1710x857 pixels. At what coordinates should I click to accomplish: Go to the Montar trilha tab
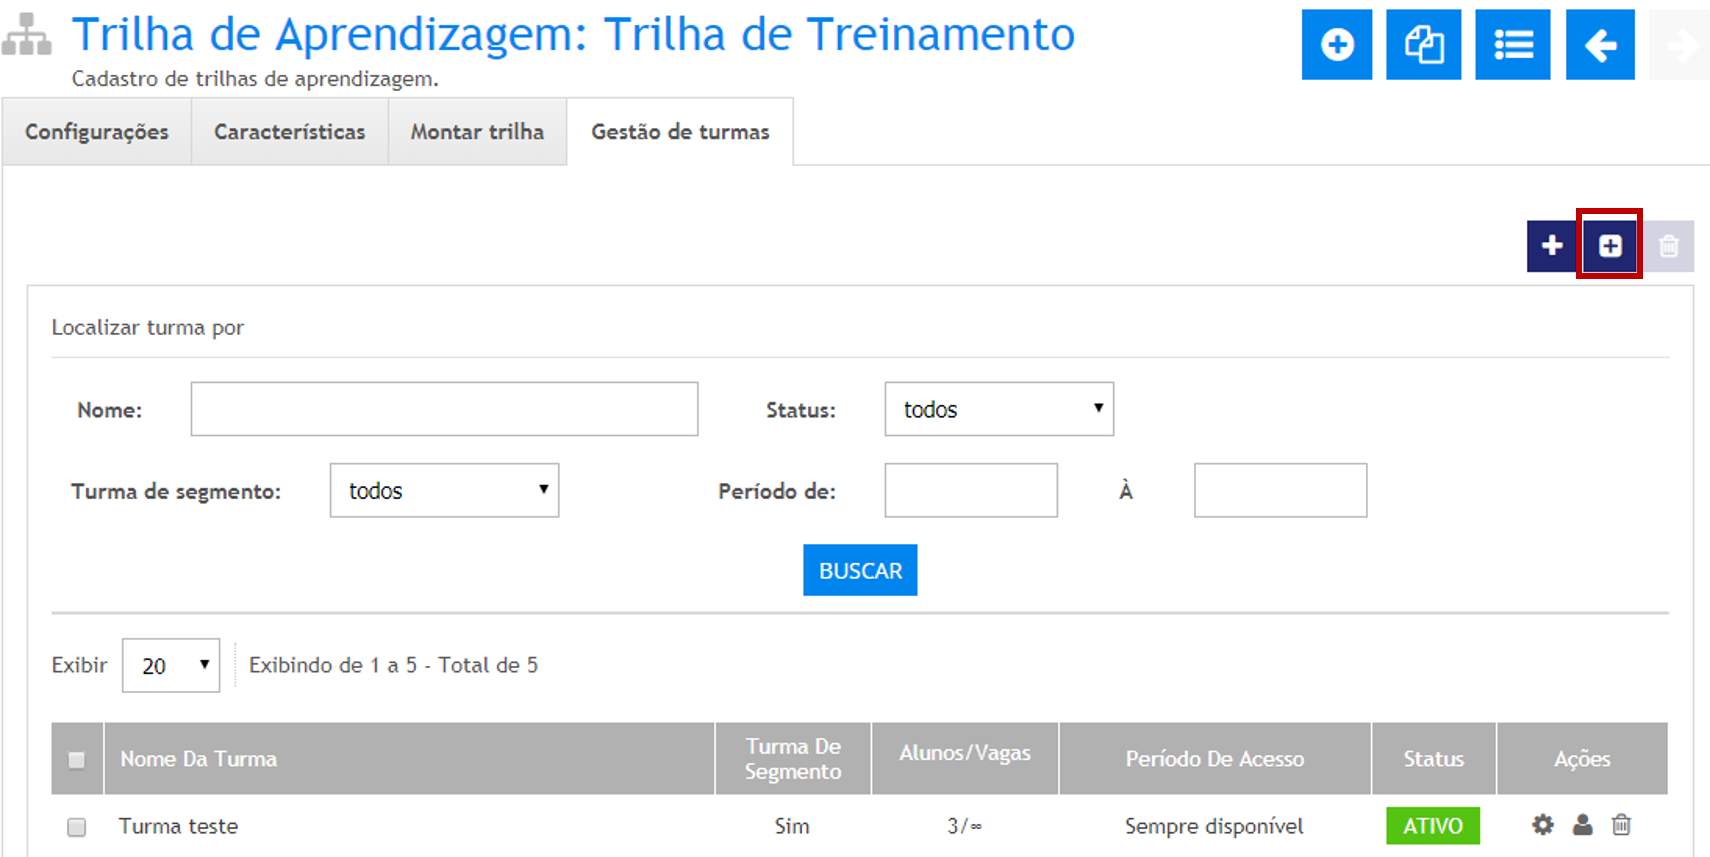pyautogui.click(x=477, y=132)
